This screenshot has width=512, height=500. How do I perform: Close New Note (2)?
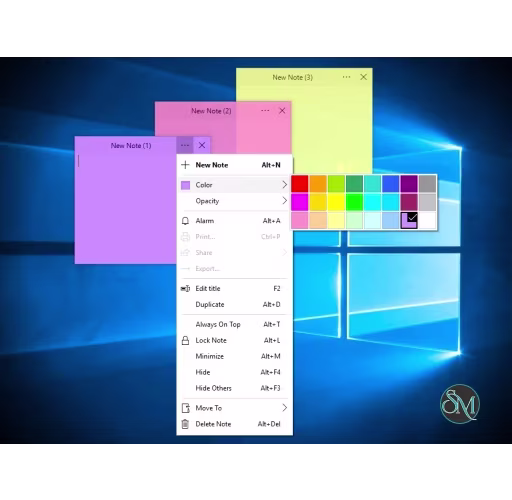tap(282, 111)
